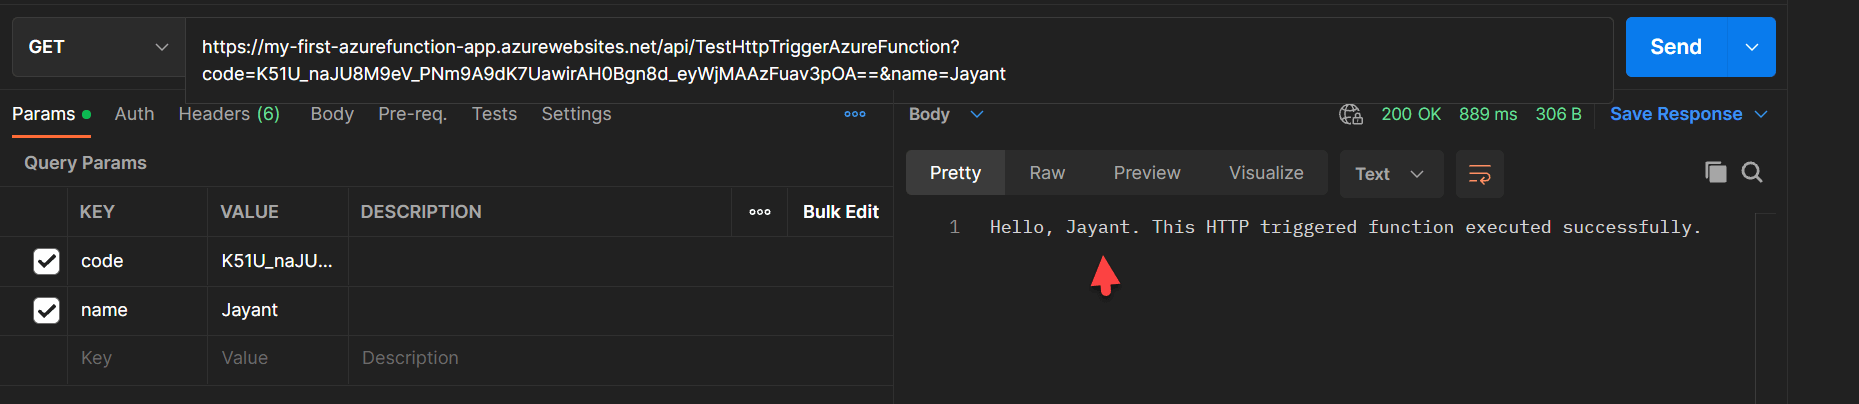
Task: Switch to the Visualize tab
Action: click(1266, 173)
